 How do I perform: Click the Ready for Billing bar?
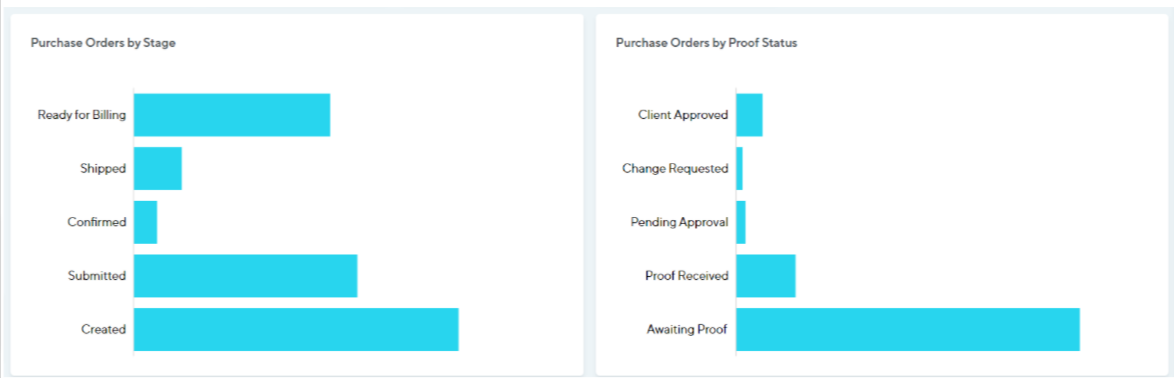click(232, 115)
